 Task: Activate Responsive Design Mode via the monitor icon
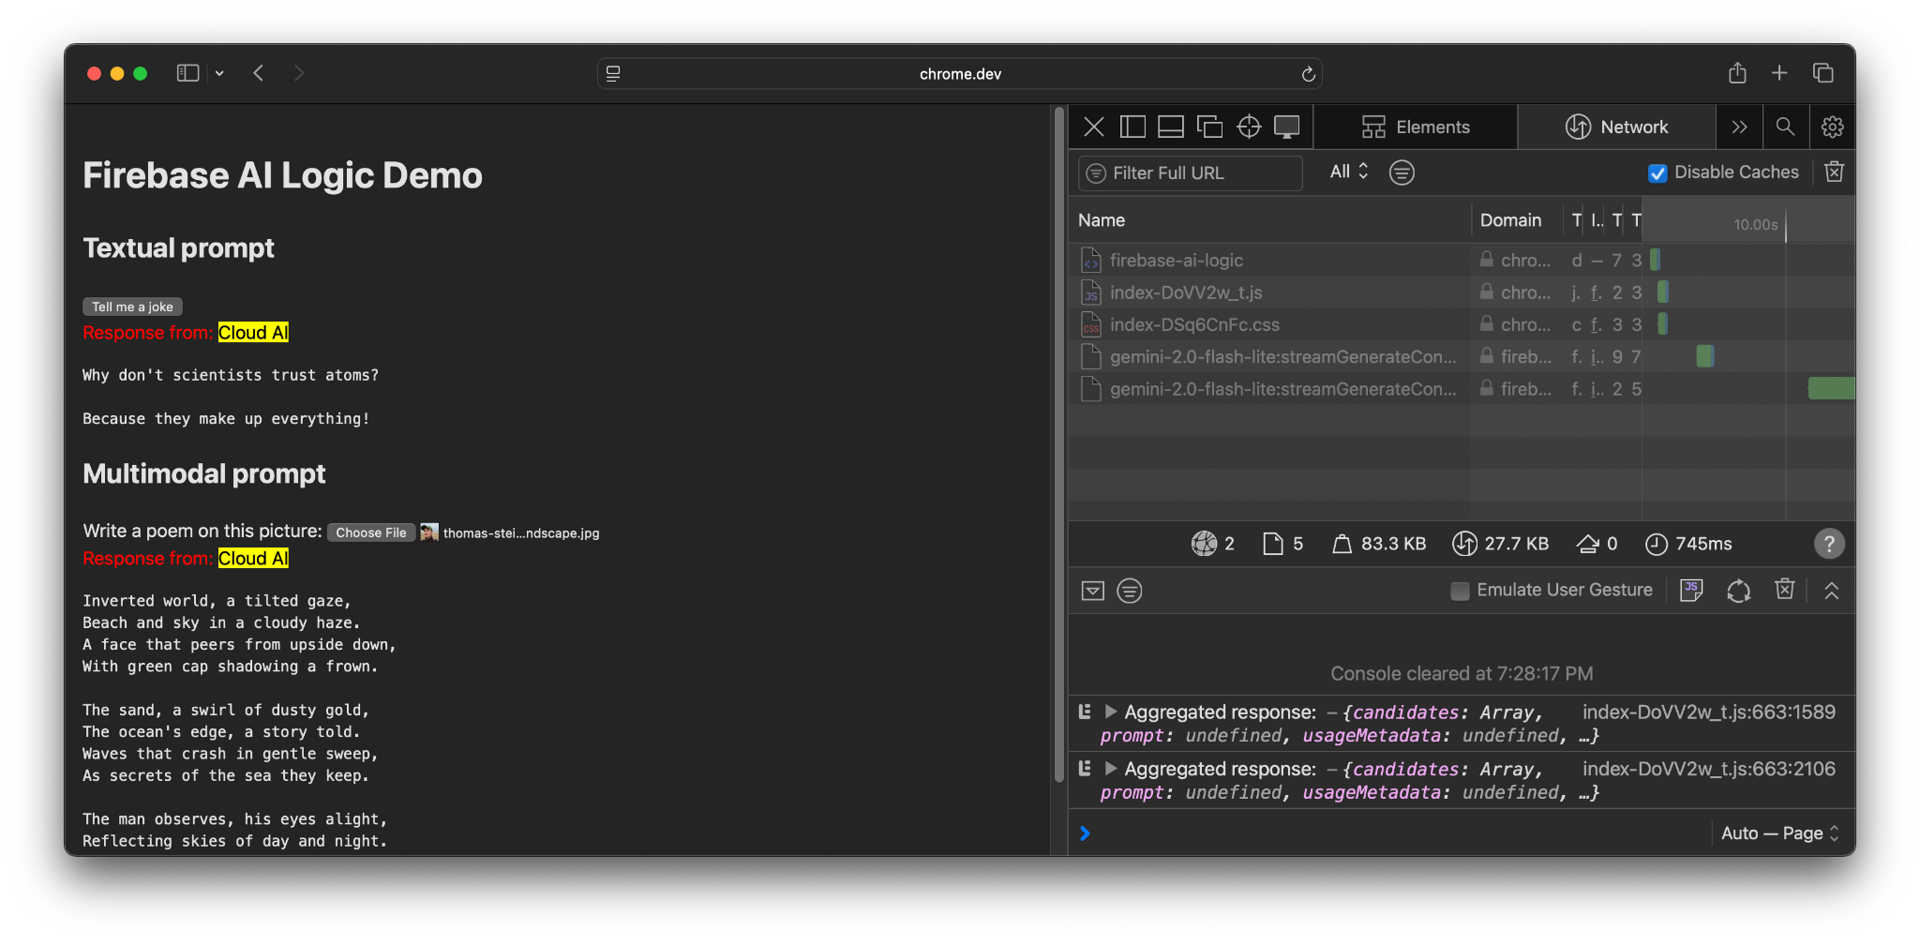coord(1287,127)
